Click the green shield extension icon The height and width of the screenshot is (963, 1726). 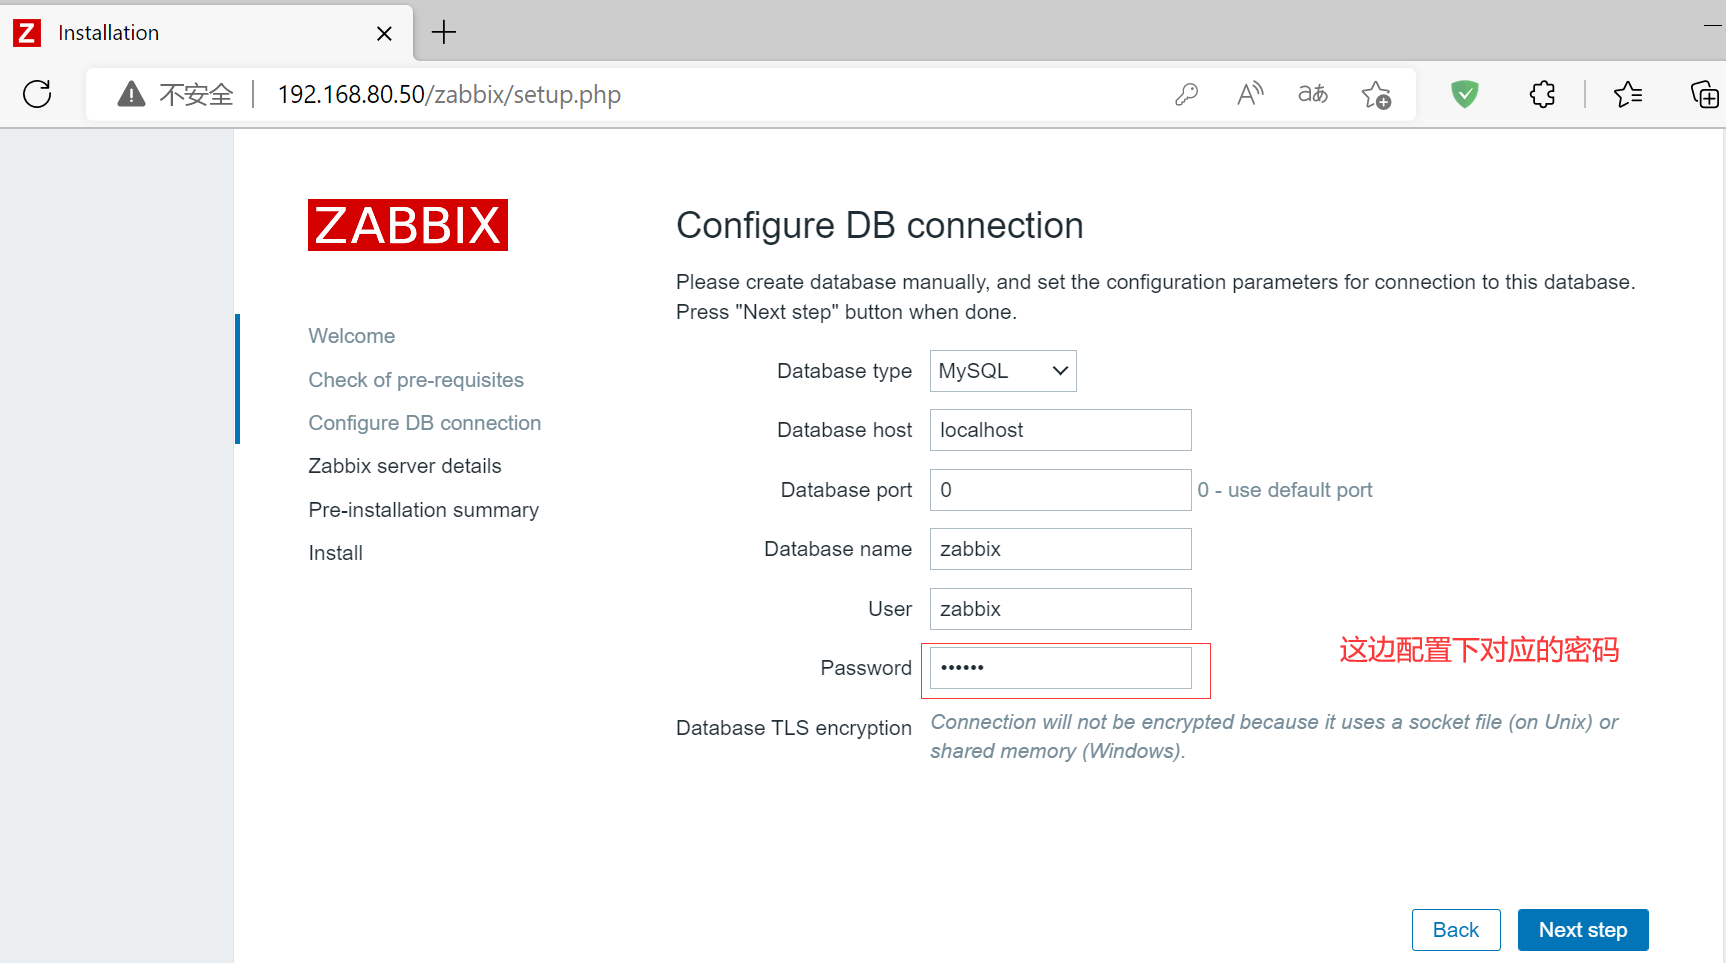[x=1465, y=94]
